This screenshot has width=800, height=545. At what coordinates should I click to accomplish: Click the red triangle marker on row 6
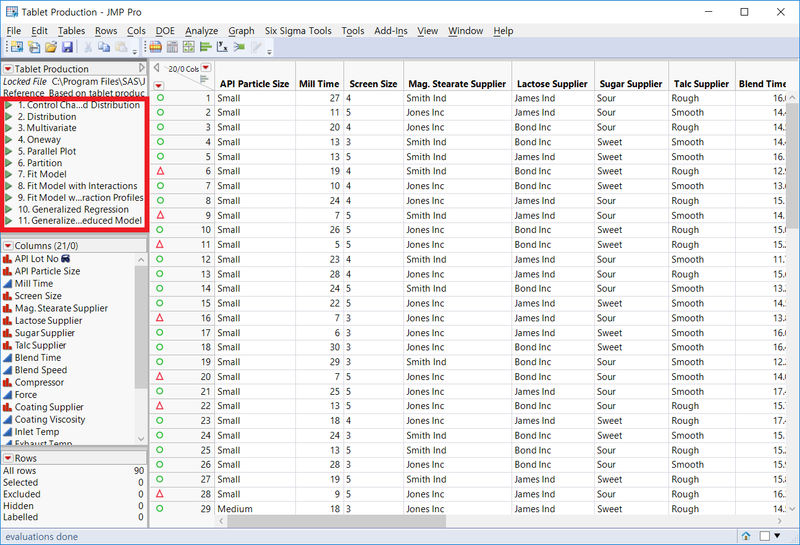159,172
